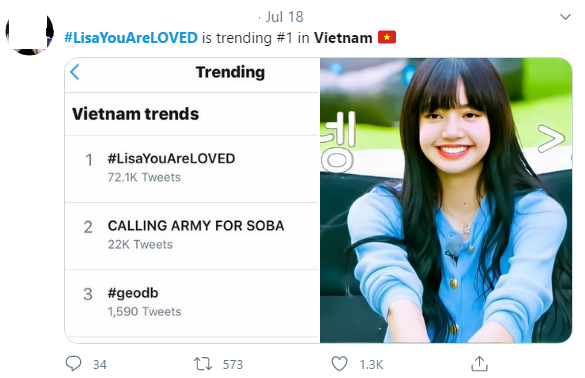
Task: Click the blue back arrow in Trending
Action: pyautogui.click(x=75, y=72)
